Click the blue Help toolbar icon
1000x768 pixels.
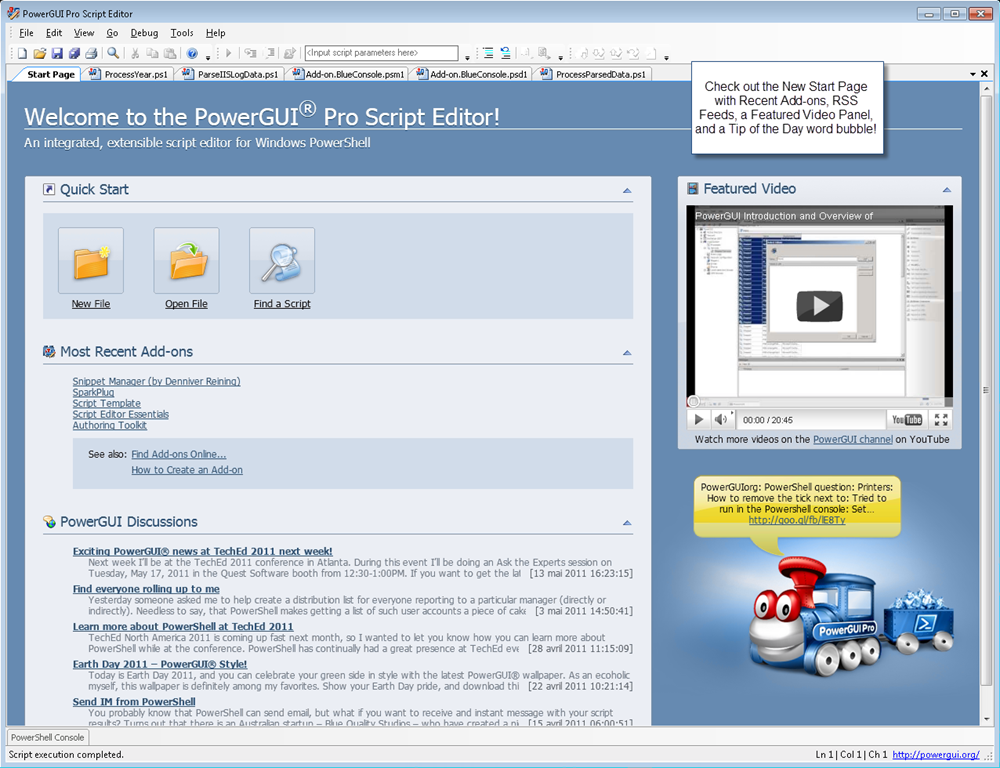pyautogui.click(x=192, y=53)
